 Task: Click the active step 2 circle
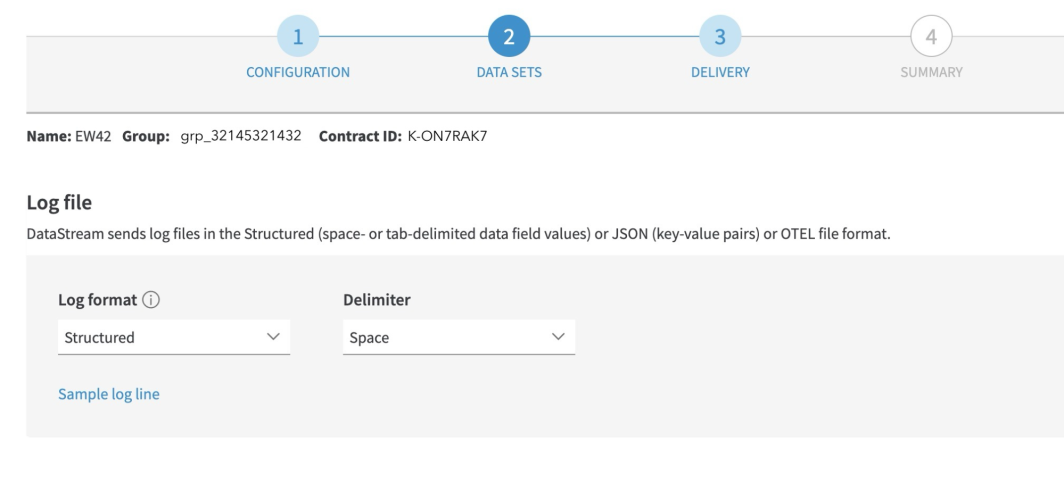point(509,37)
